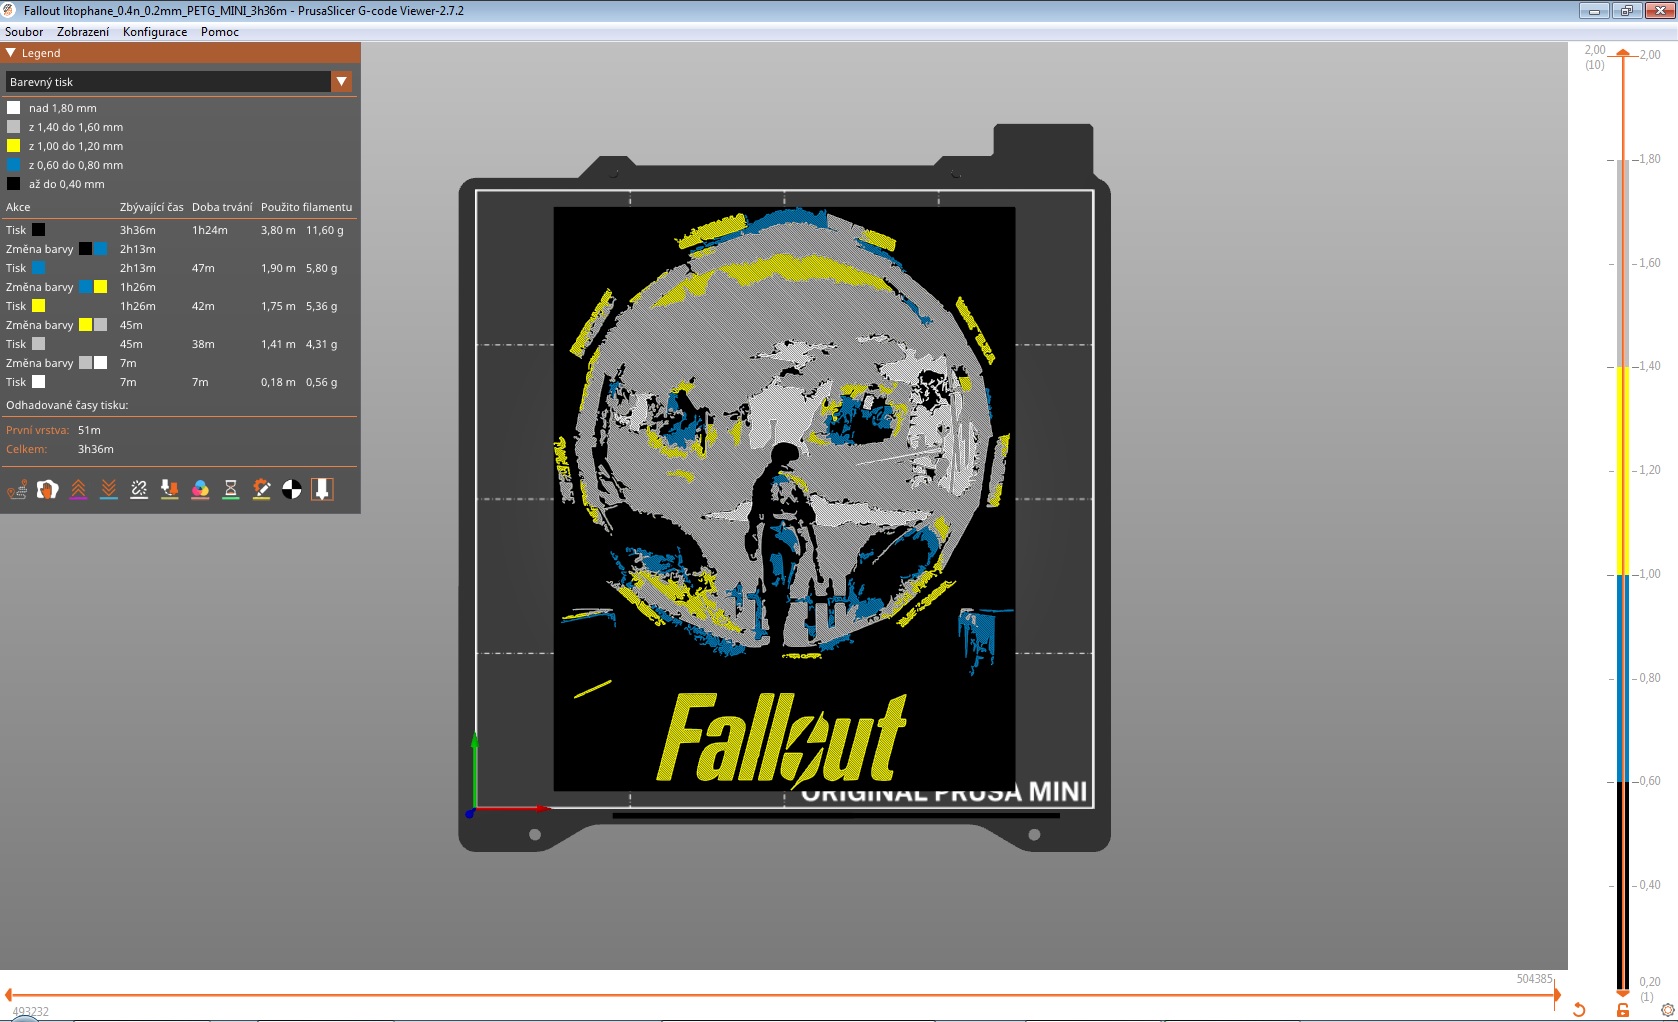Open the Barevný tisk view dropdown
Screen dimensions: 1678x1022
point(341,81)
